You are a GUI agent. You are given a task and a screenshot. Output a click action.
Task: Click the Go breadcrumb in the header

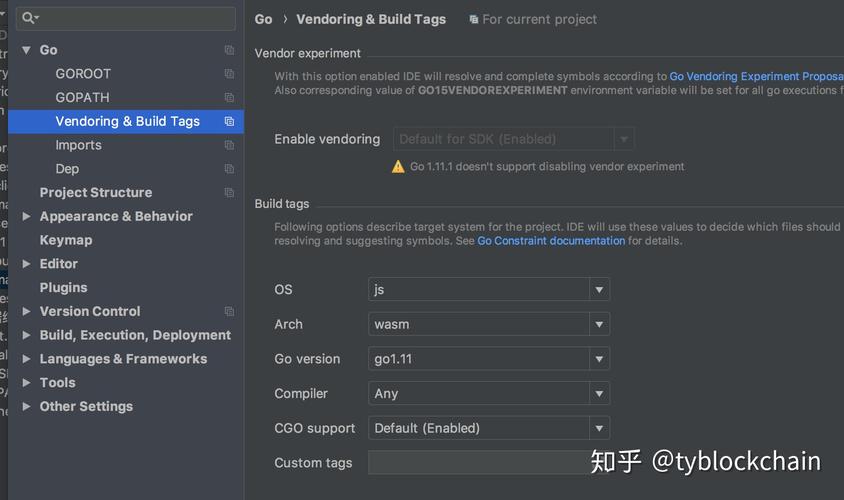(x=263, y=19)
